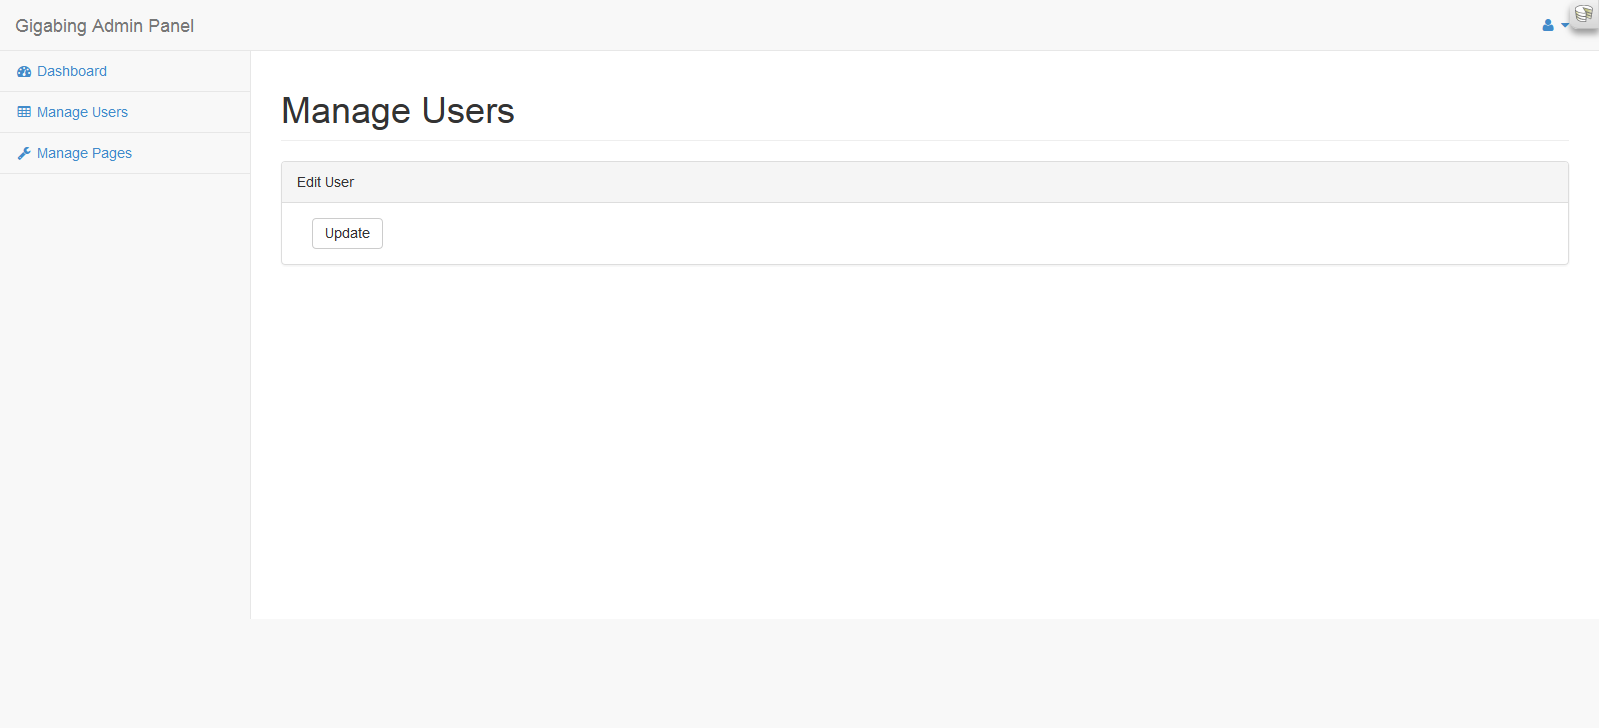
Task: Click the Gigabing Admin Panel brand link
Action: pyautogui.click(x=104, y=26)
